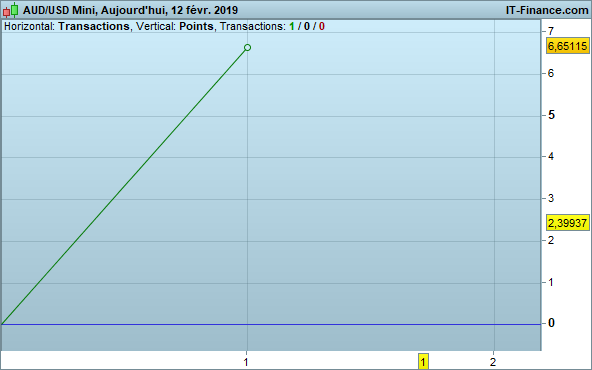592x370 pixels.
Task: Click the Vertical: Points setting
Action: click(x=175, y=26)
